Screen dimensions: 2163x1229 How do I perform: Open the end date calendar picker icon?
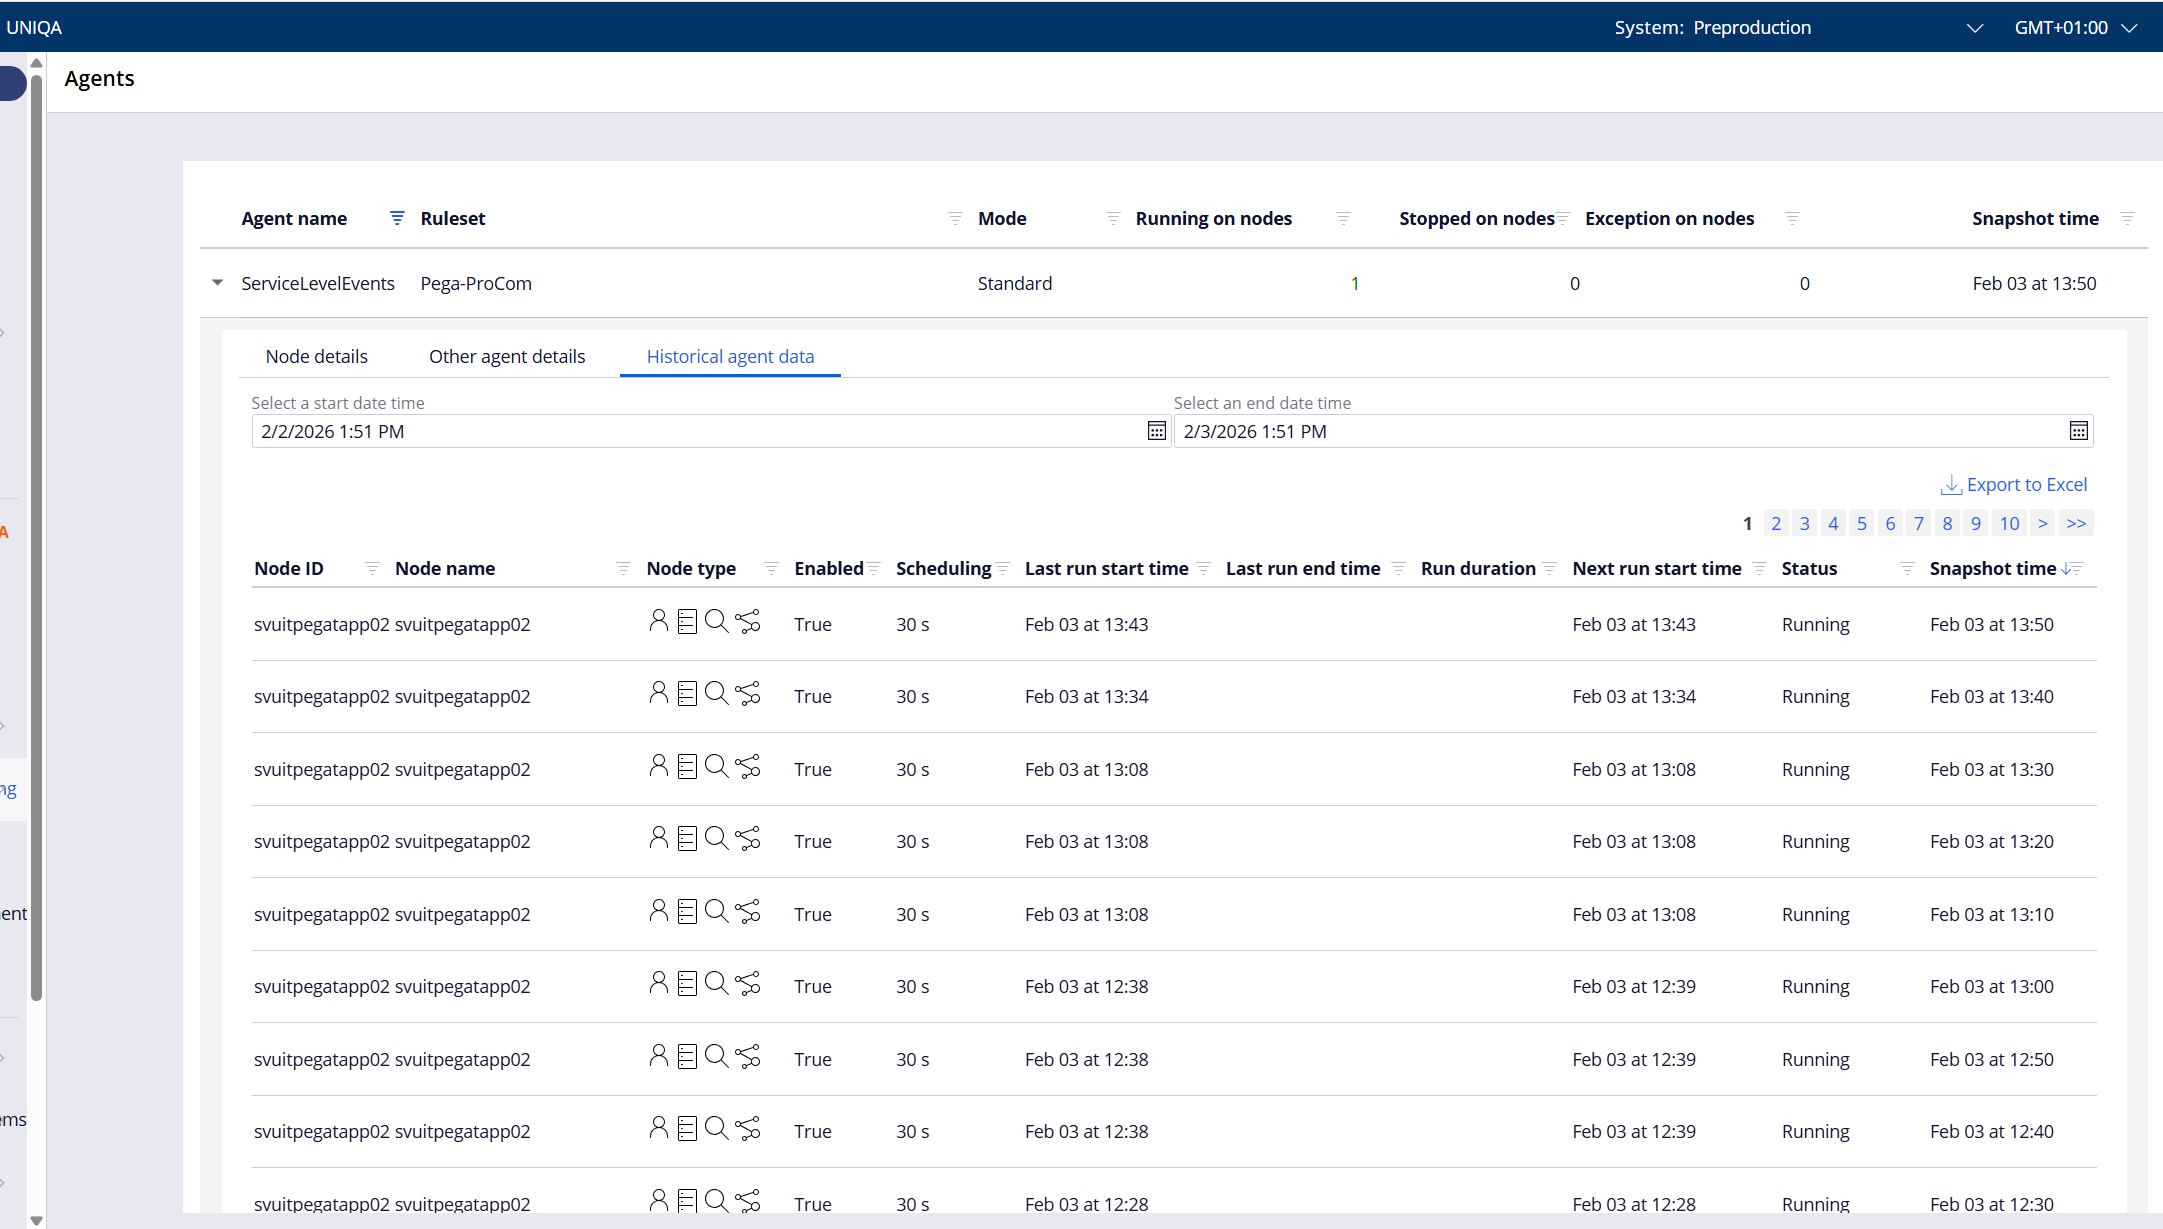point(2078,431)
